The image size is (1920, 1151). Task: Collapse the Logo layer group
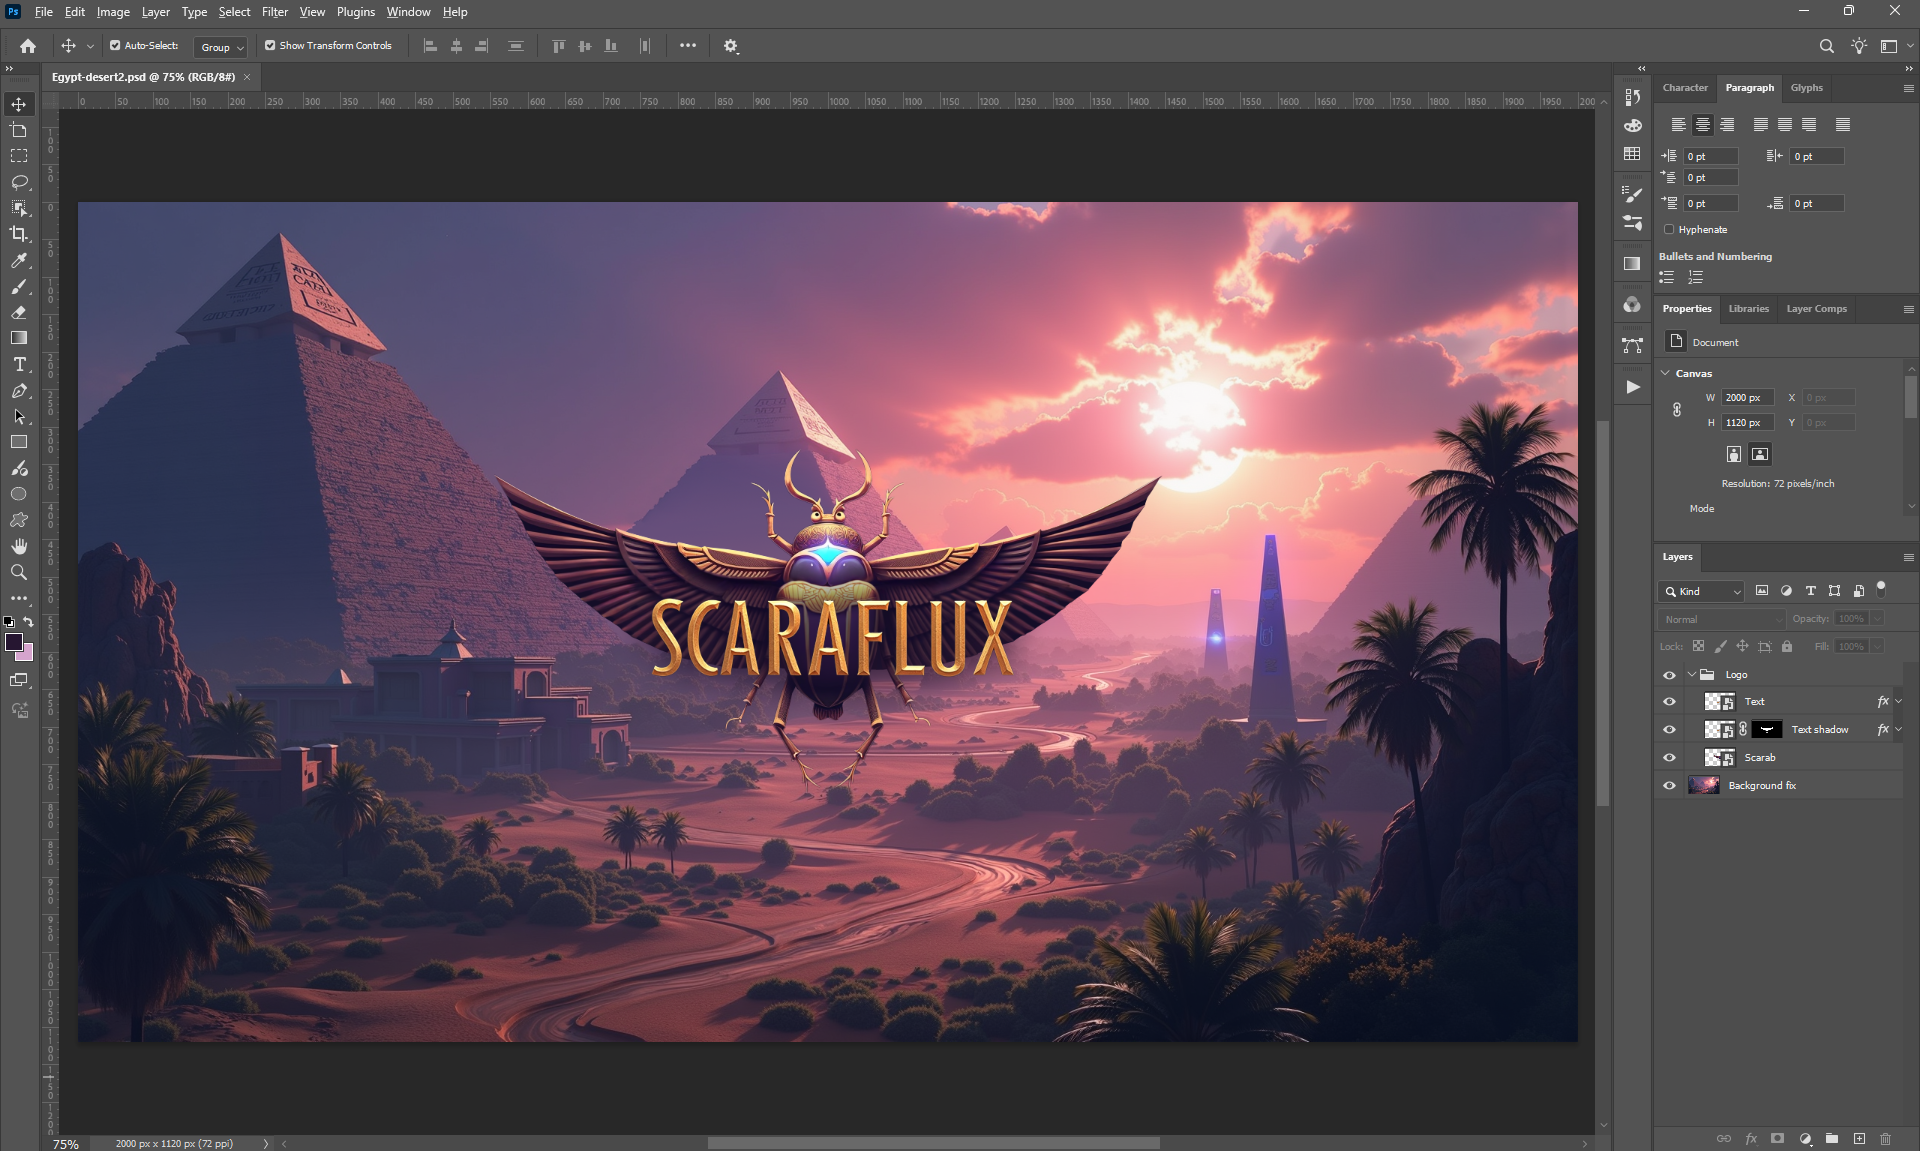pos(1692,674)
